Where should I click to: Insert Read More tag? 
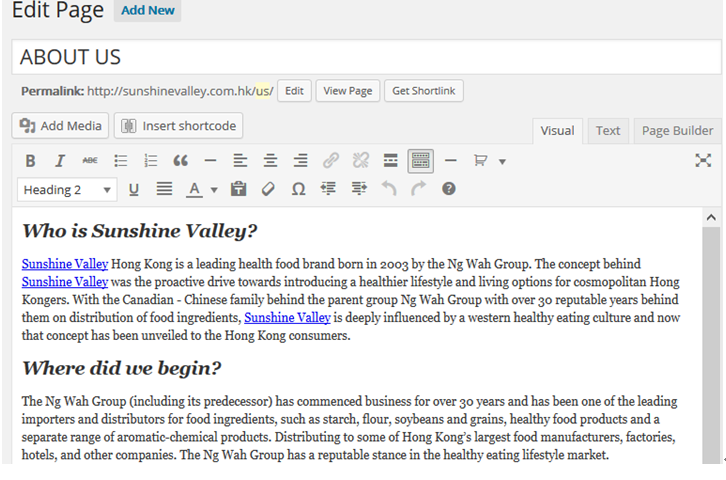[x=391, y=161]
